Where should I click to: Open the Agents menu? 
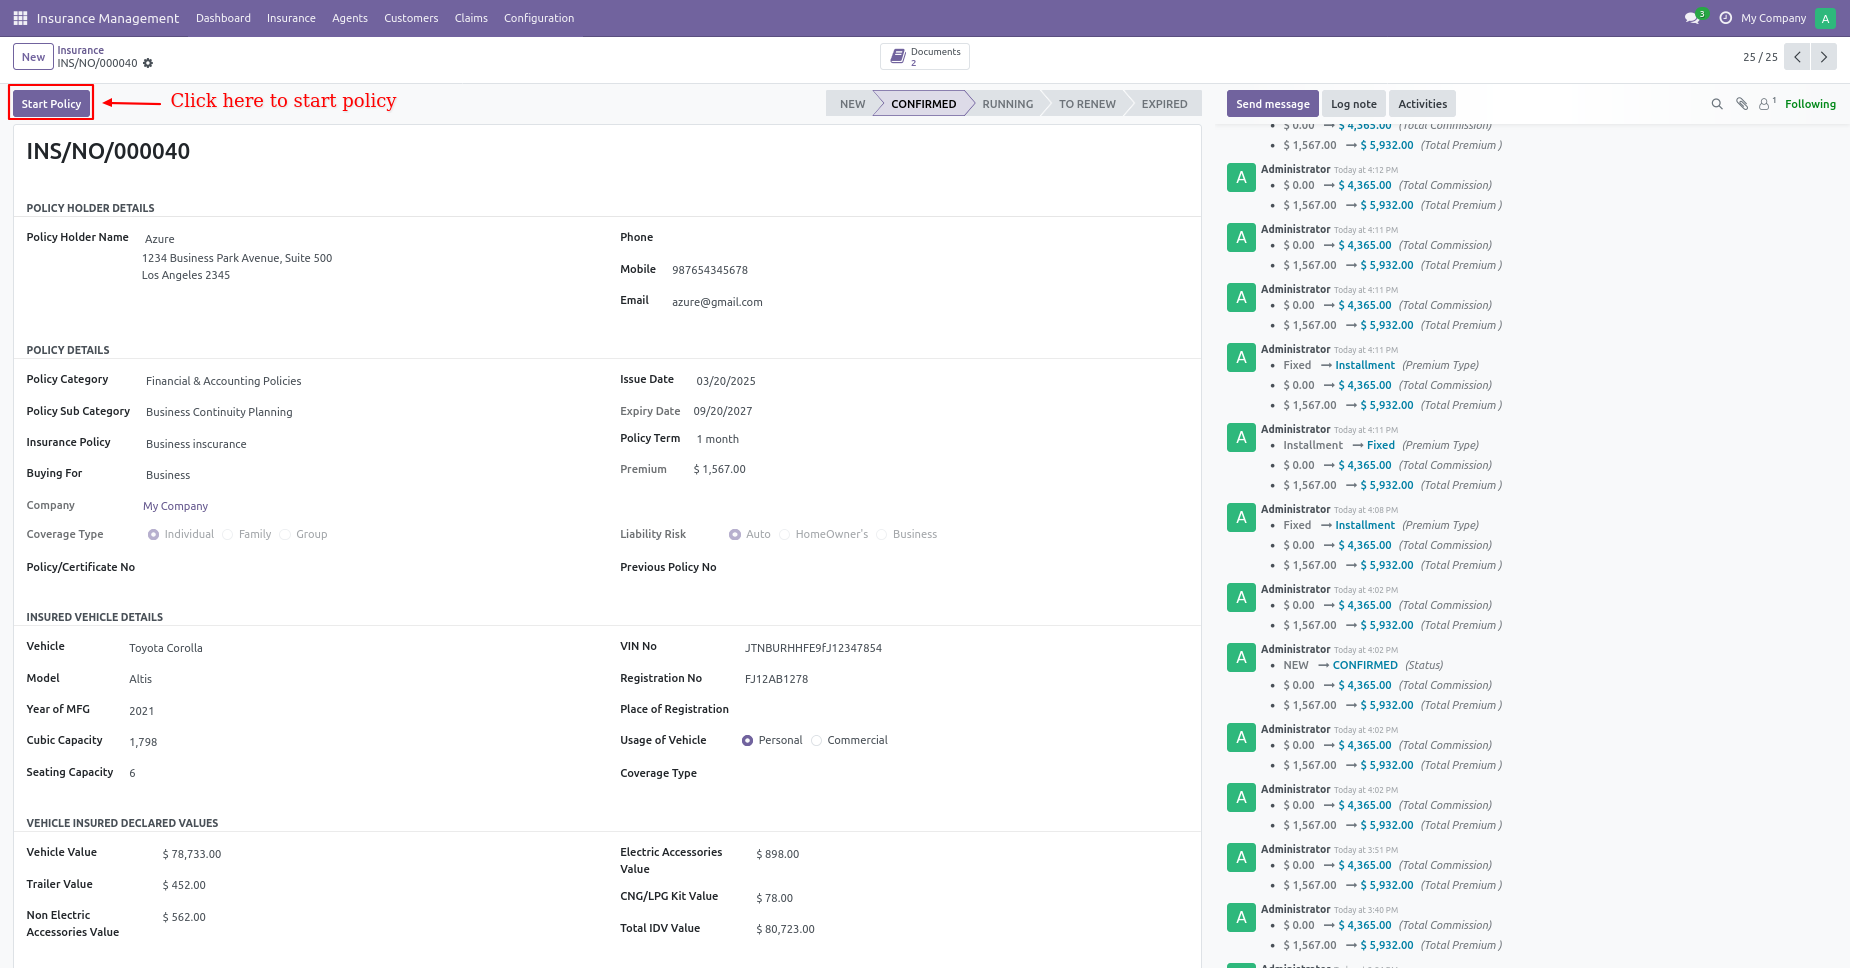[x=350, y=18]
